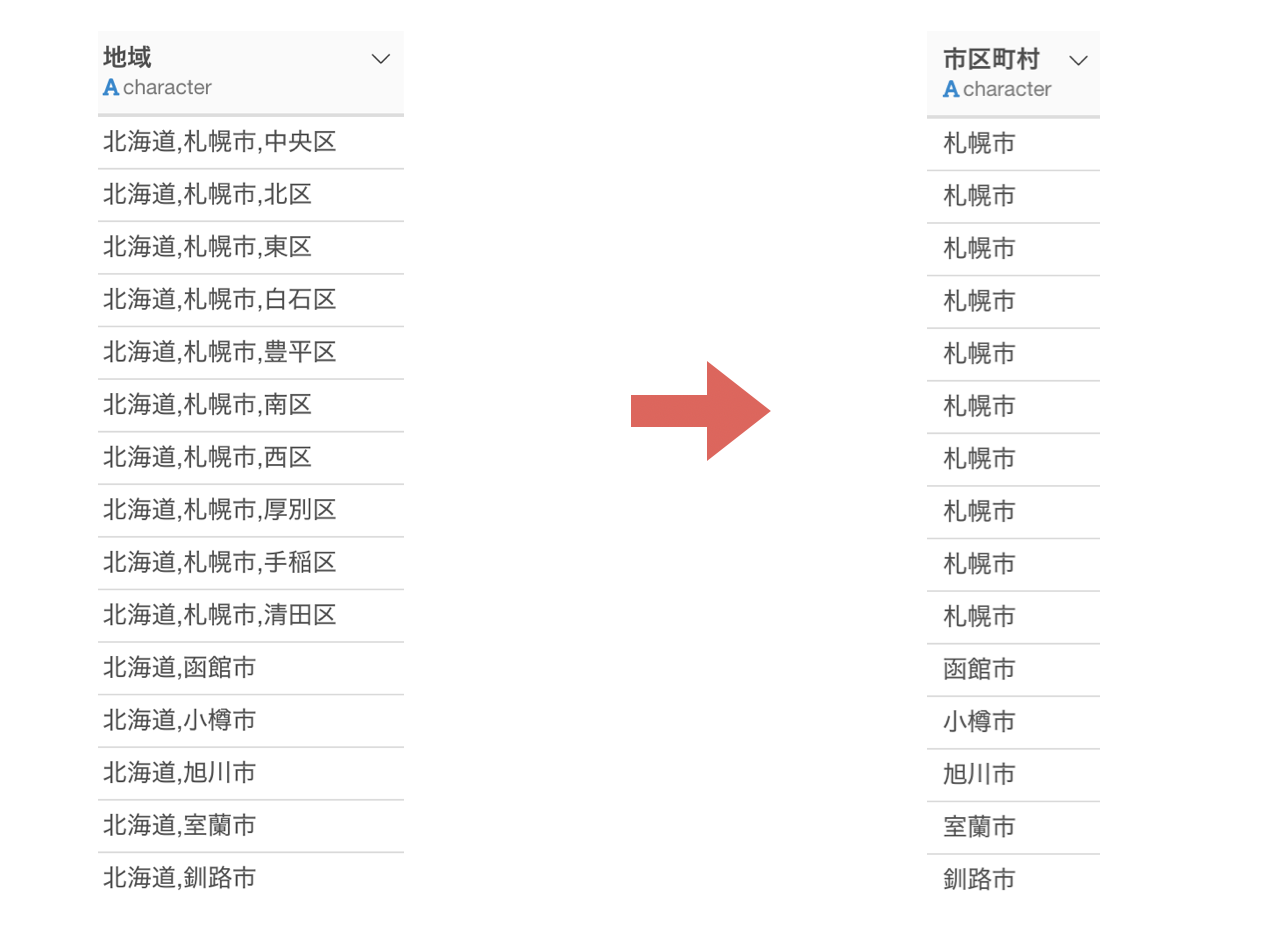1284x930 pixels.
Task: Open the 地域 column dropdown chevron
Action: pos(380,59)
